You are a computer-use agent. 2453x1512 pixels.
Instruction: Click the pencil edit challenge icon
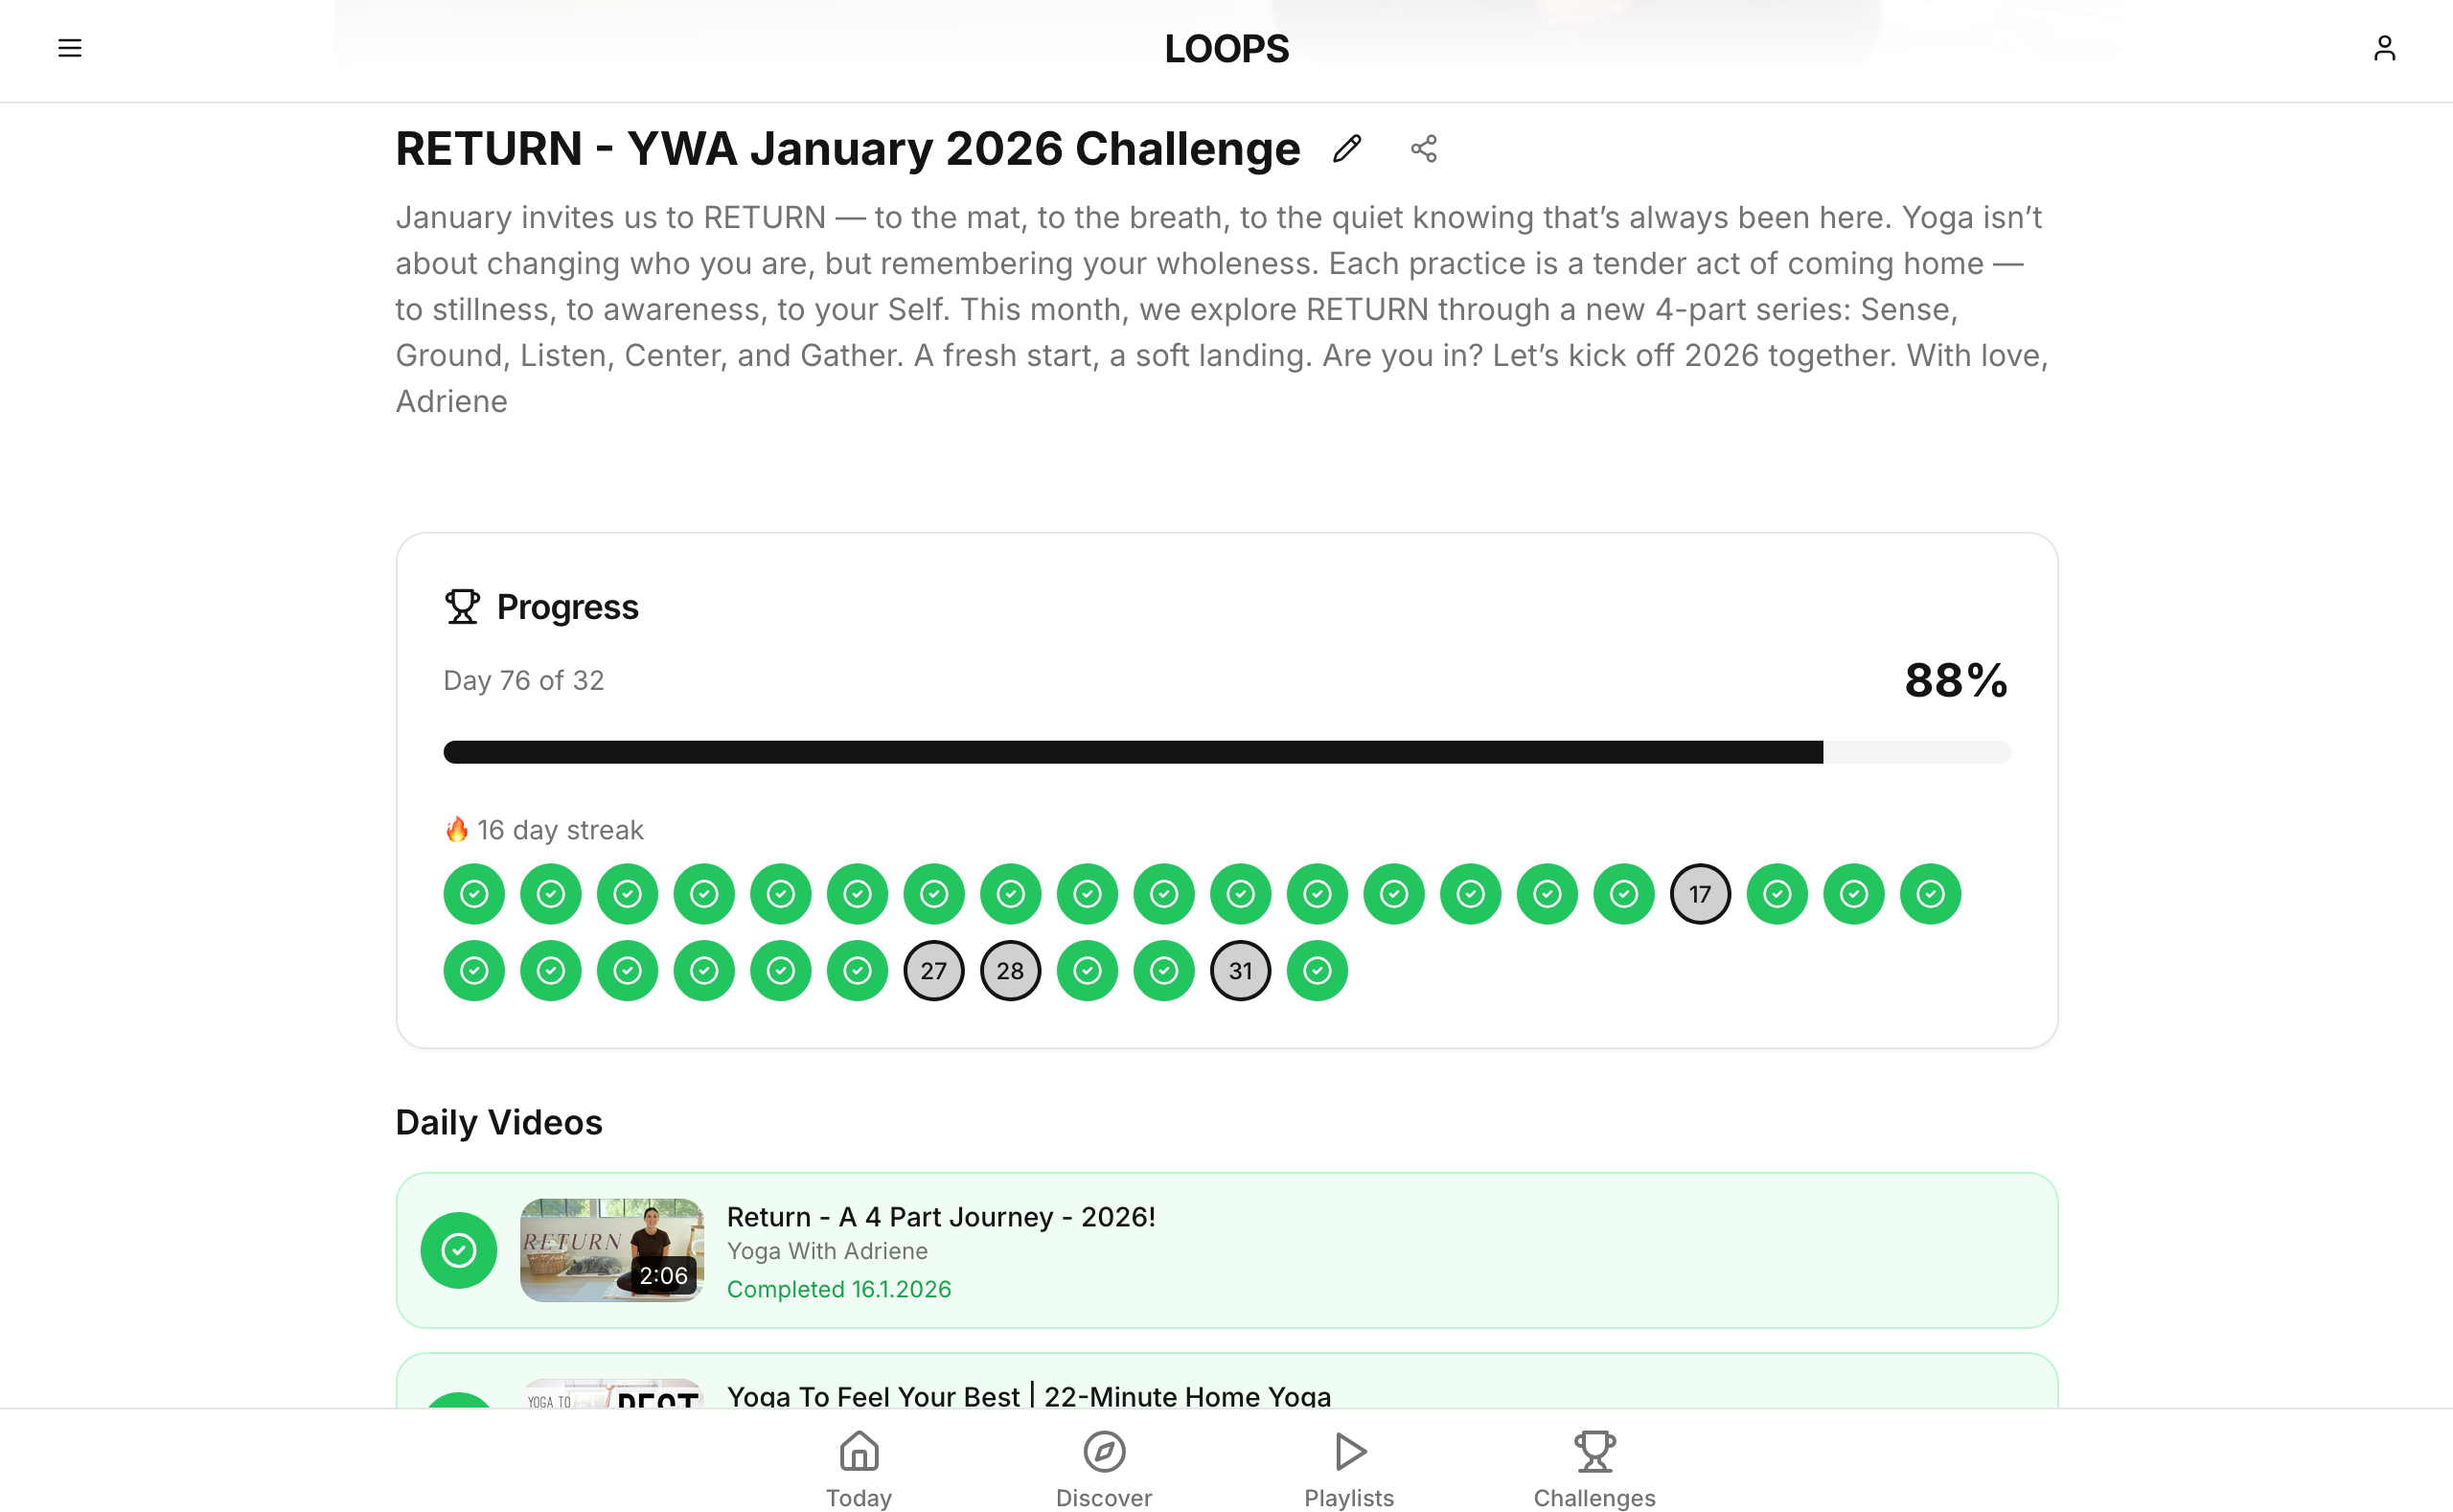pos(1347,149)
